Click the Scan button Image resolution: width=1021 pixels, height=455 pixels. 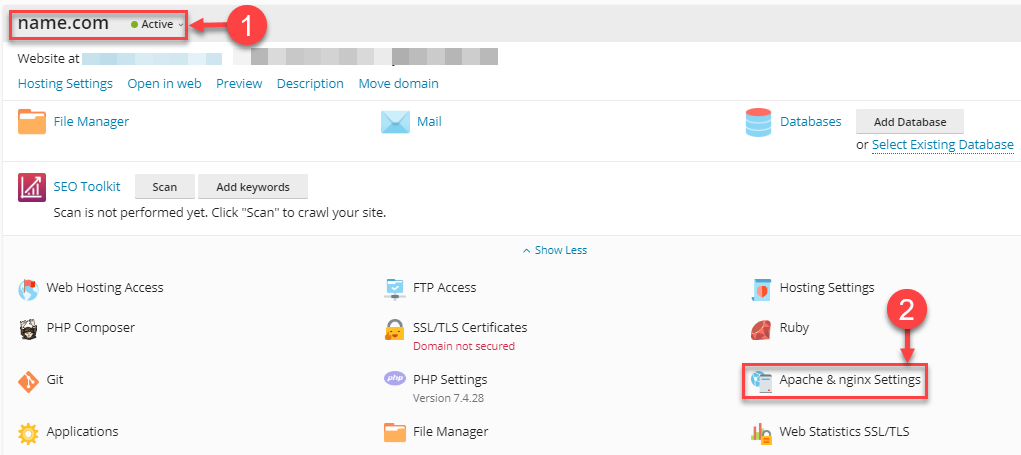click(165, 187)
